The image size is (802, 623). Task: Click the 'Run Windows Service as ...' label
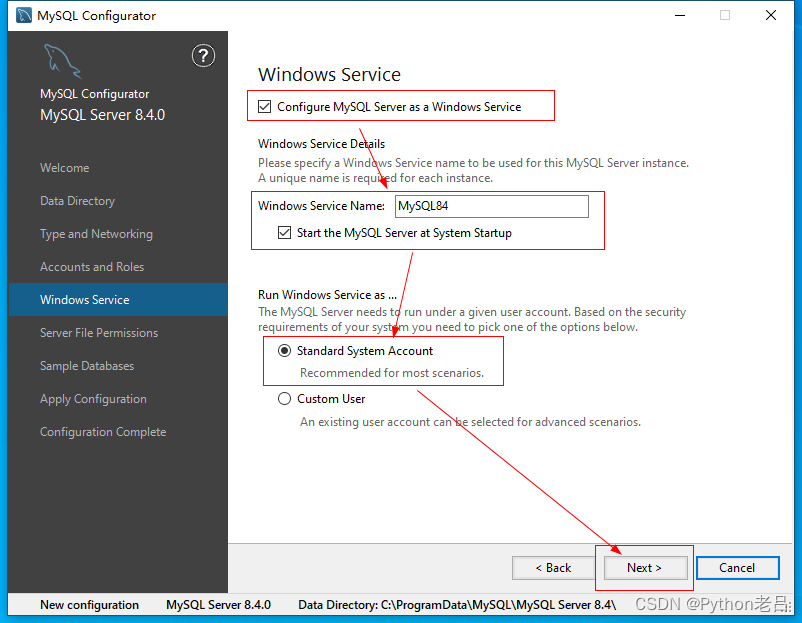click(327, 295)
